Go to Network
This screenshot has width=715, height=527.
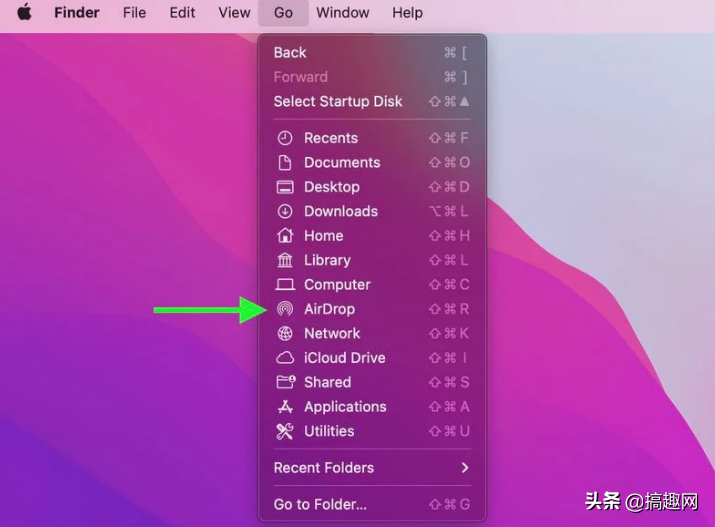372,334
